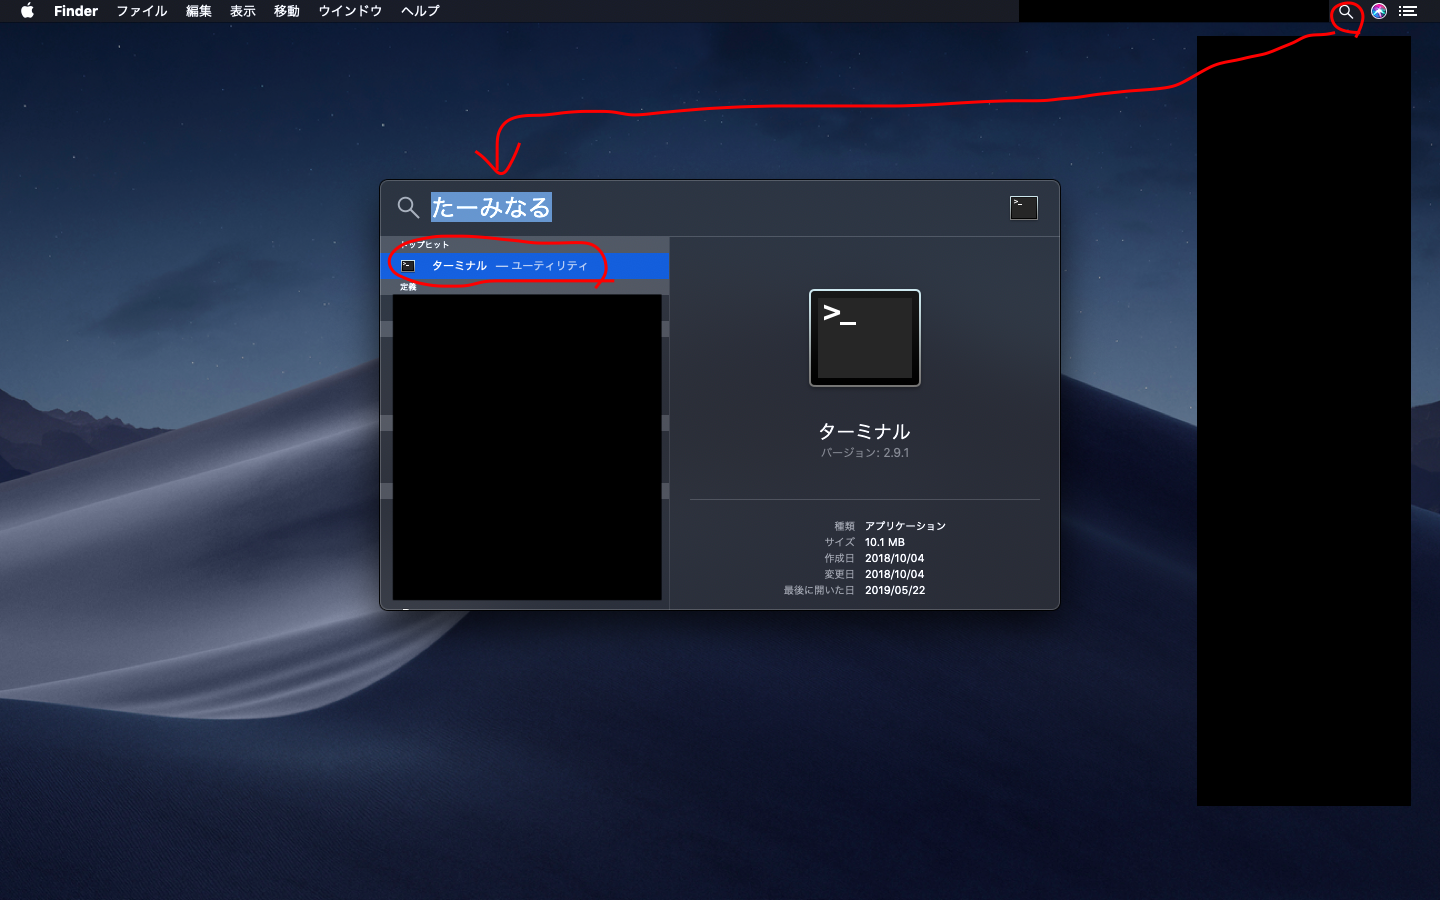Open the ウインドウ menu

click(x=350, y=11)
